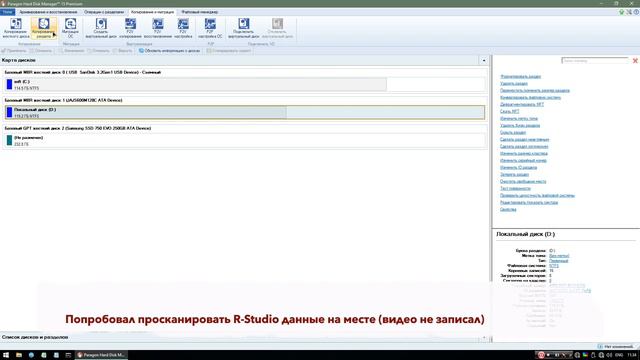
Task: Click disk 2 Samsung SSD header text
Action: 78,128
